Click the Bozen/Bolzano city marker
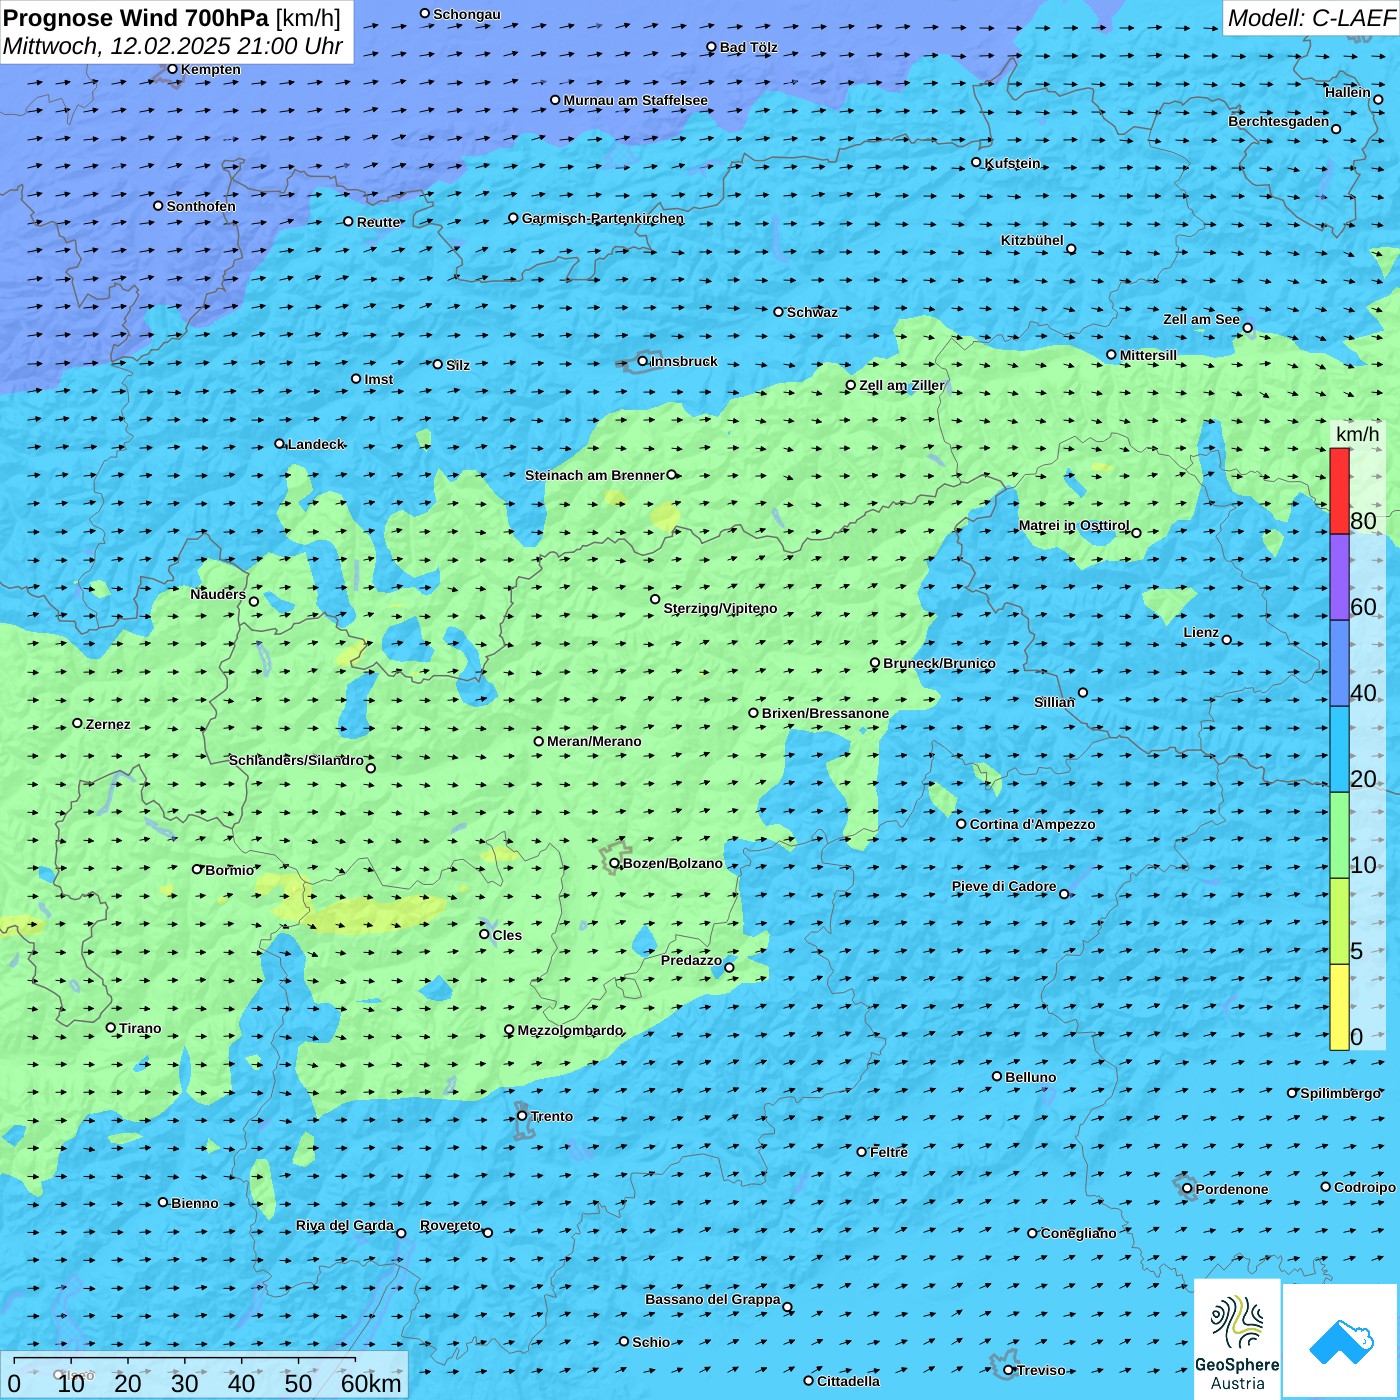This screenshot has height=1400, width=1400. pos(614,863)
